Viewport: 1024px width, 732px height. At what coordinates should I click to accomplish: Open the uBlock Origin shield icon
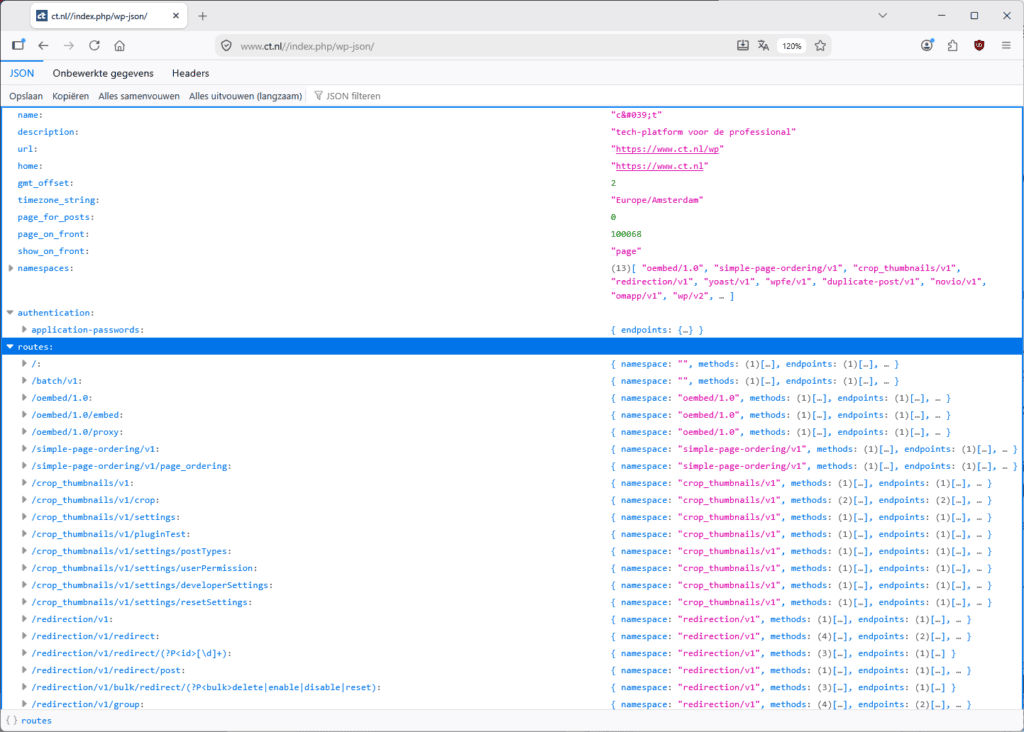tap(979, 46)
